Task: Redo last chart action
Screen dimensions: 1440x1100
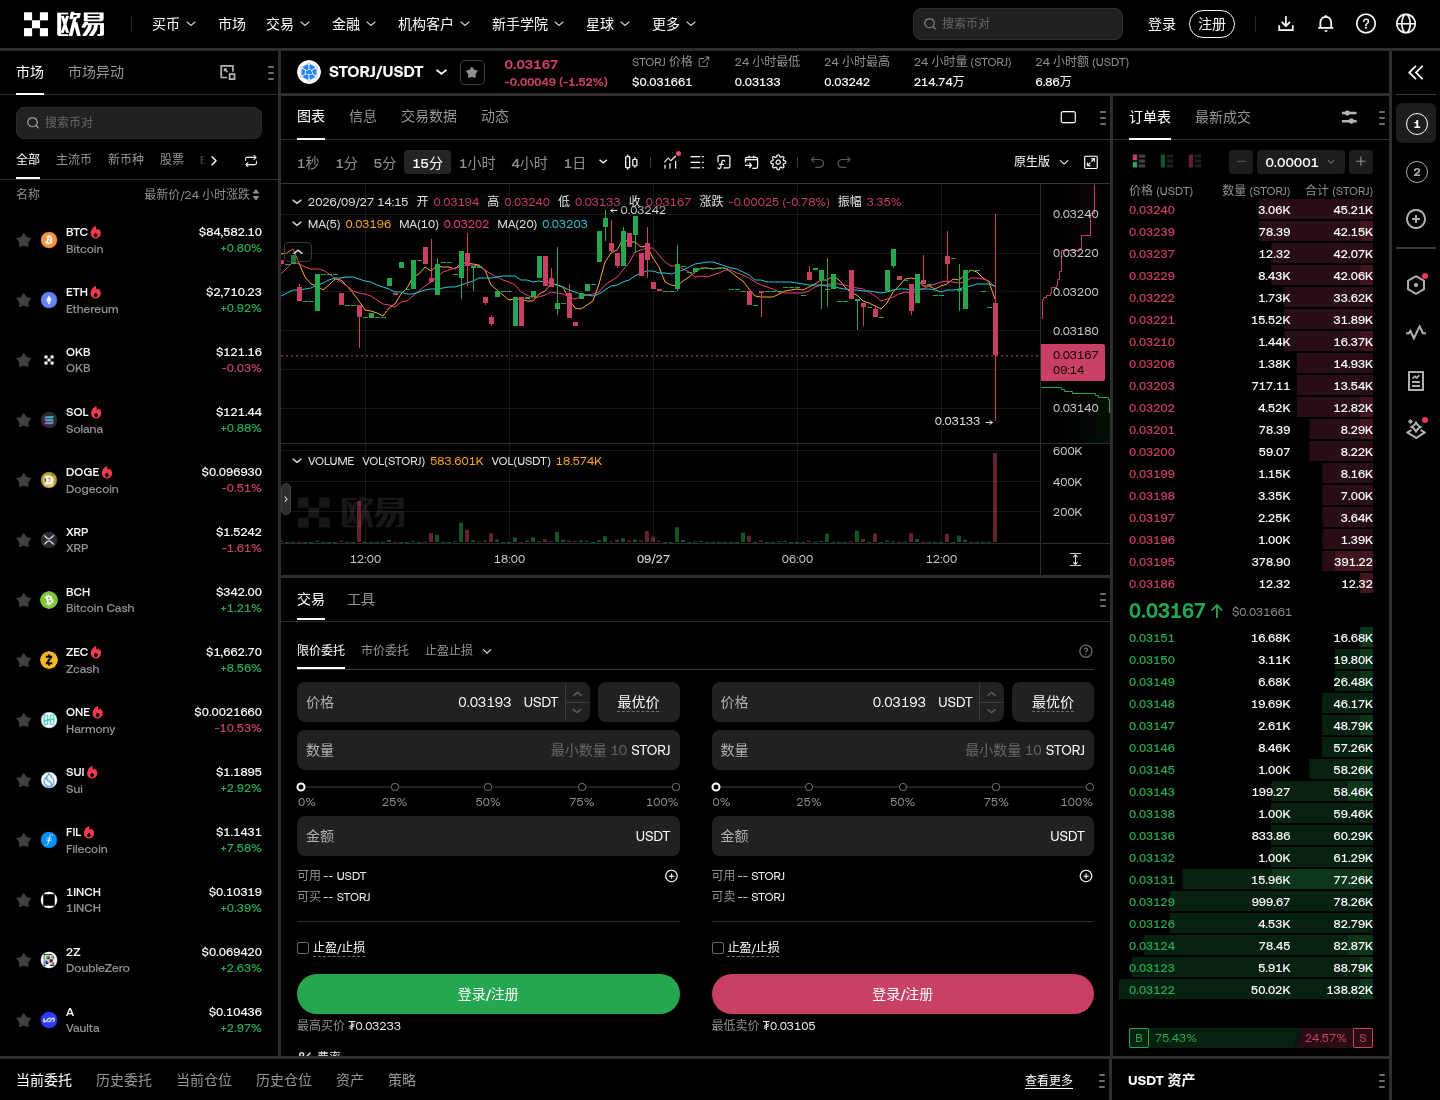Action: [x=844, y=162]
